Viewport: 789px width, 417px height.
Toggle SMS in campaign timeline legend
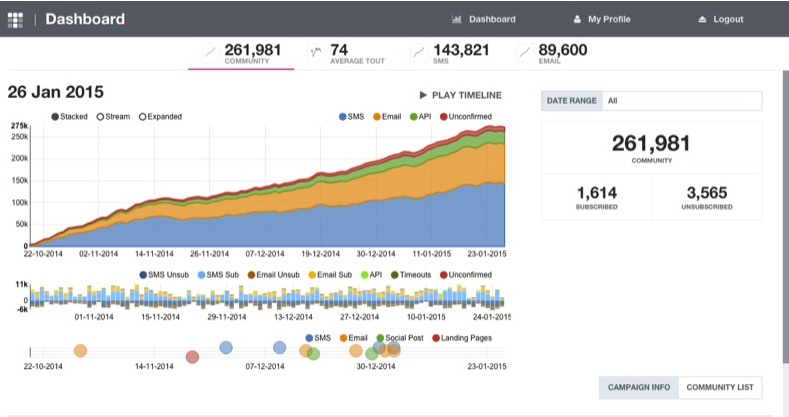pos(318,338)
